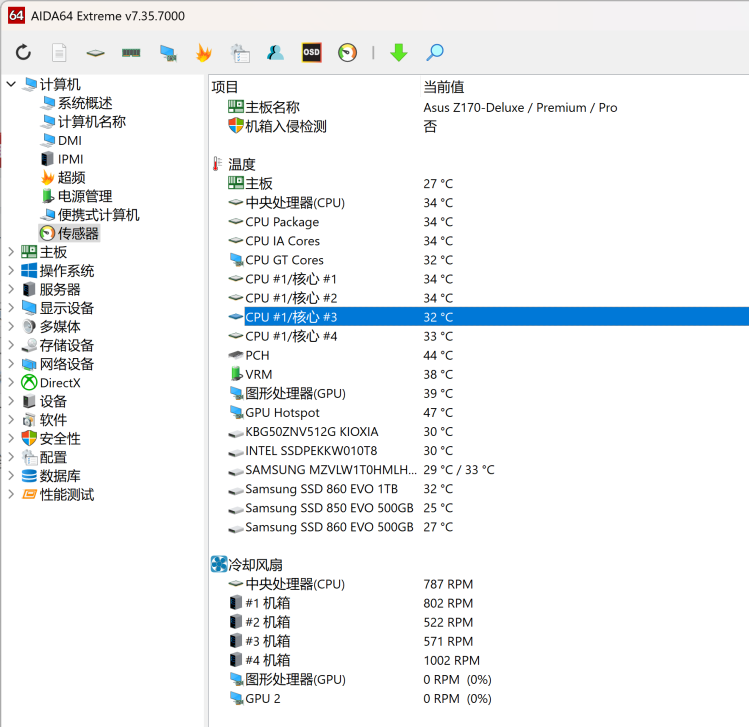Image resolution: width=749 pixels, height=727 pixels.
Task: Expand the 主板 tree node
Action: 11,252
